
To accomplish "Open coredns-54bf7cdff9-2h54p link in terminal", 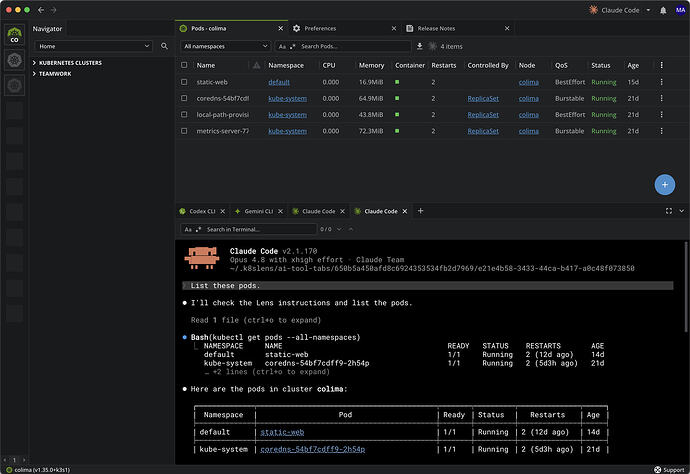I will pos(312,449).
